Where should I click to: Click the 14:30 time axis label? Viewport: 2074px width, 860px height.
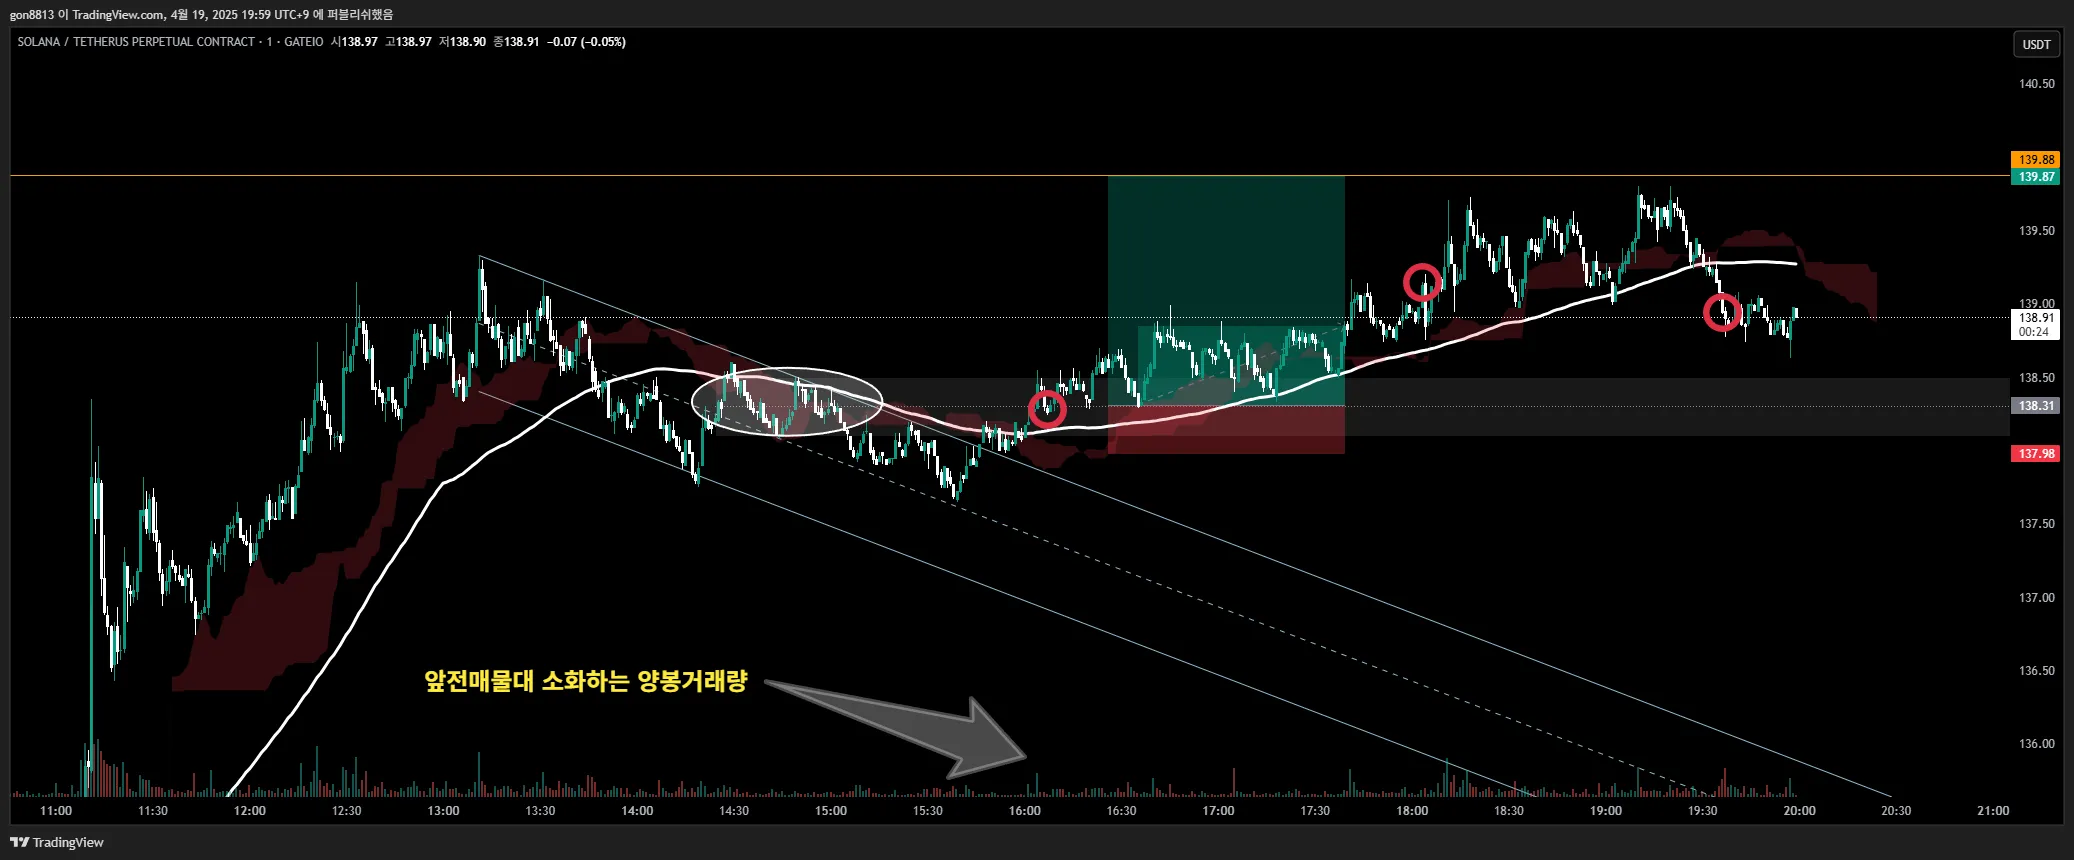pos(734,811)
